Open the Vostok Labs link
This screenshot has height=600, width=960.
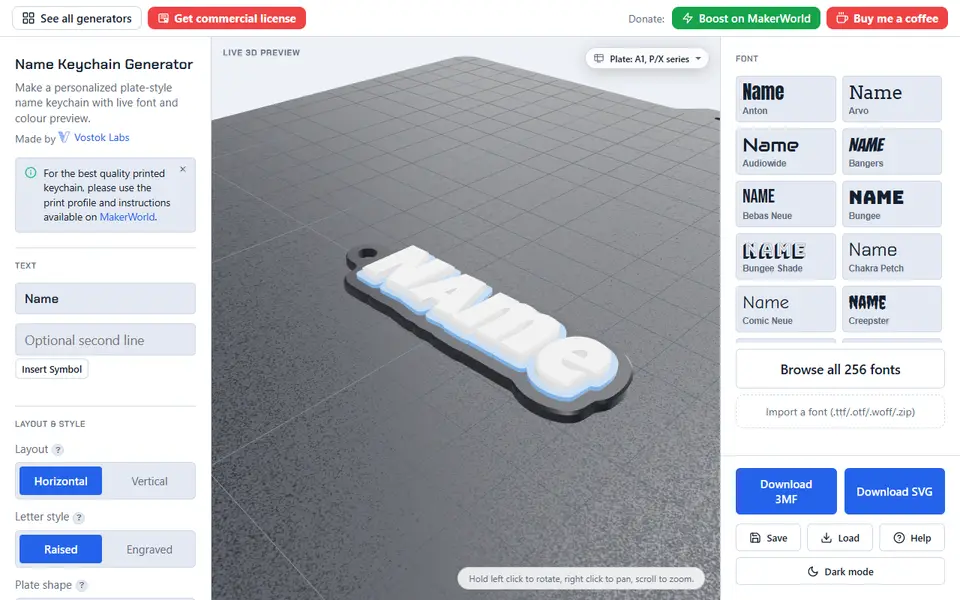tap(102, 137)
